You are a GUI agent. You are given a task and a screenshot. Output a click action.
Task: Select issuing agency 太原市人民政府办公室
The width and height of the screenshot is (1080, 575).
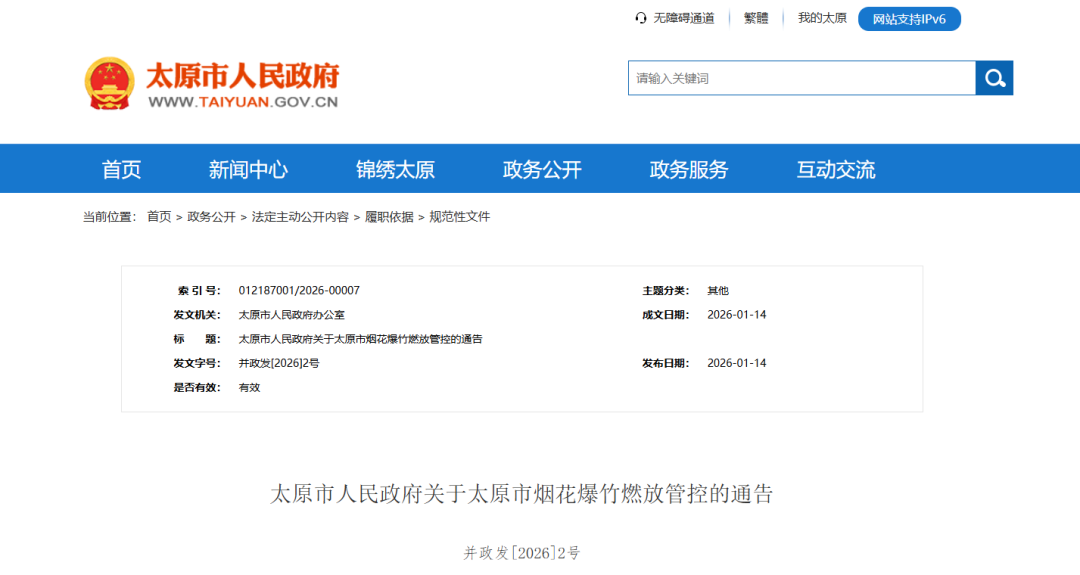291,315
